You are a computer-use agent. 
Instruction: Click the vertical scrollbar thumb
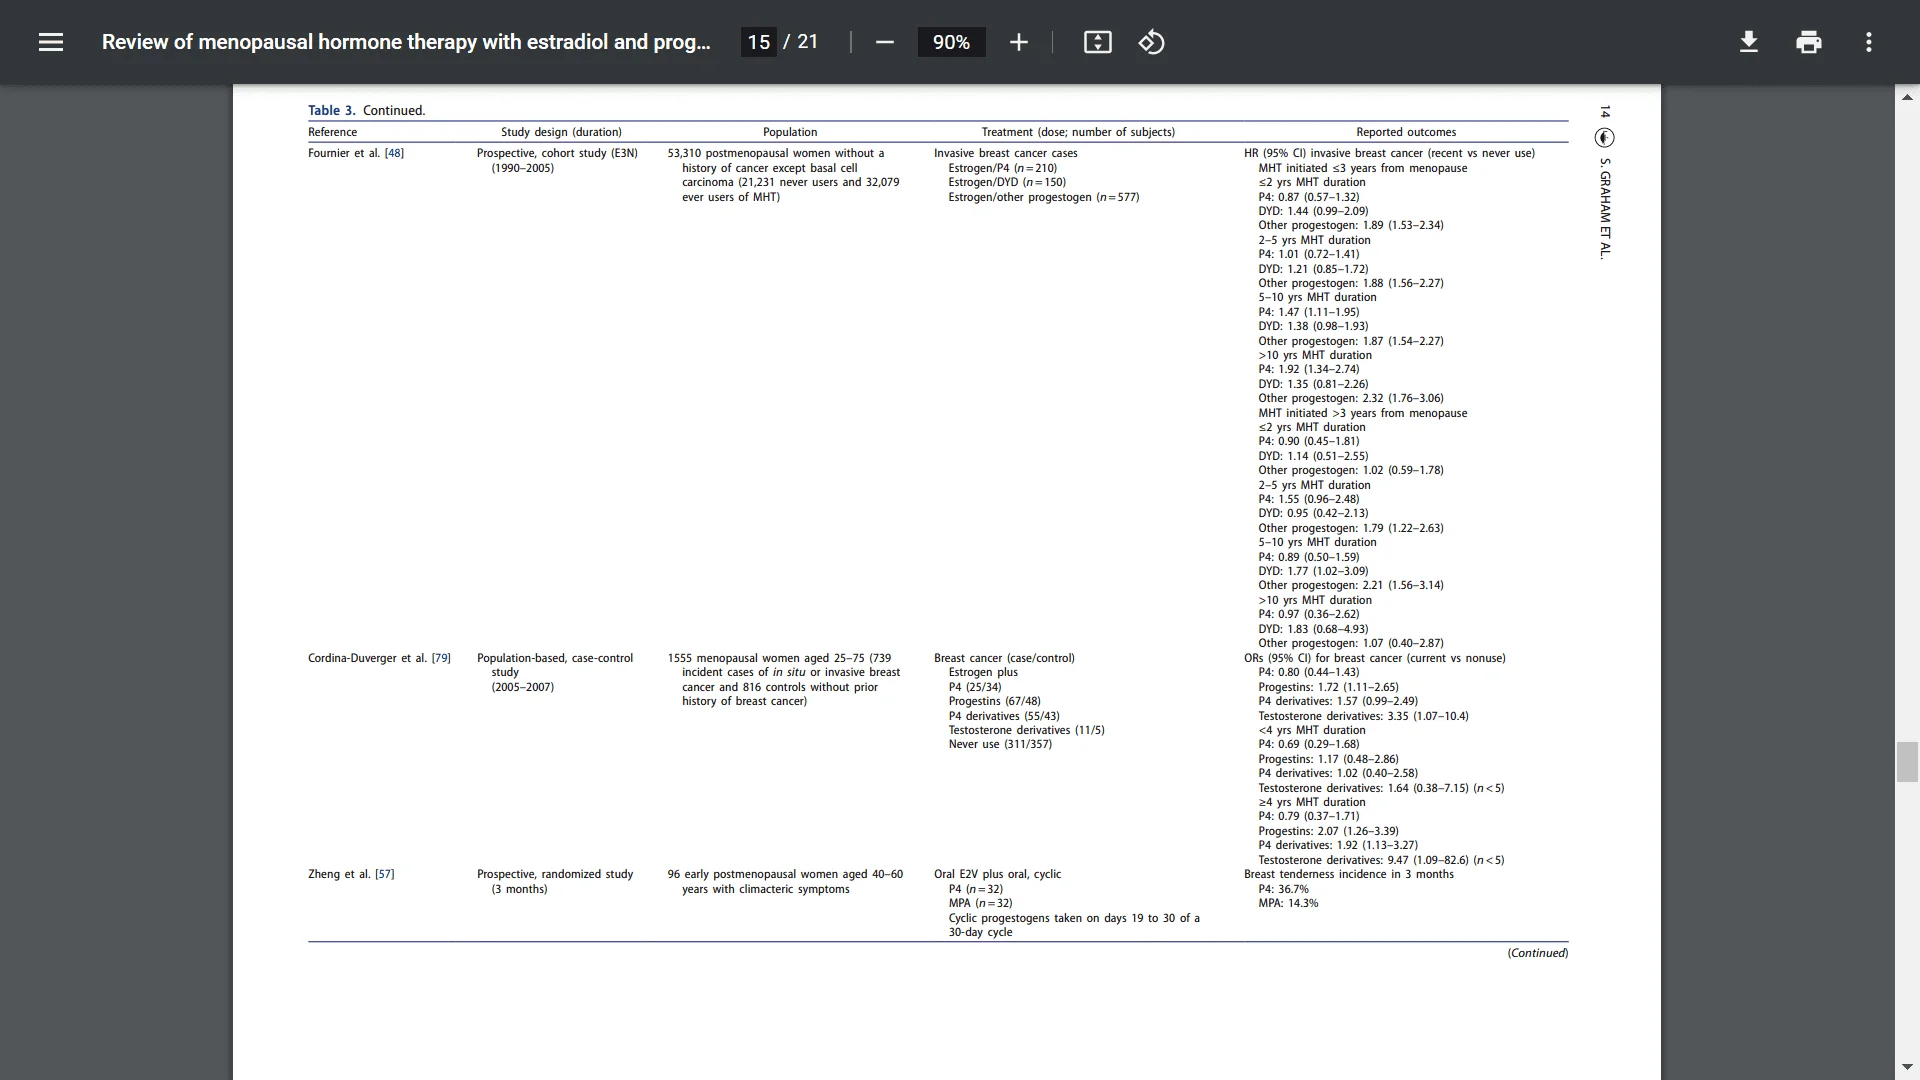pos(1907,762)
